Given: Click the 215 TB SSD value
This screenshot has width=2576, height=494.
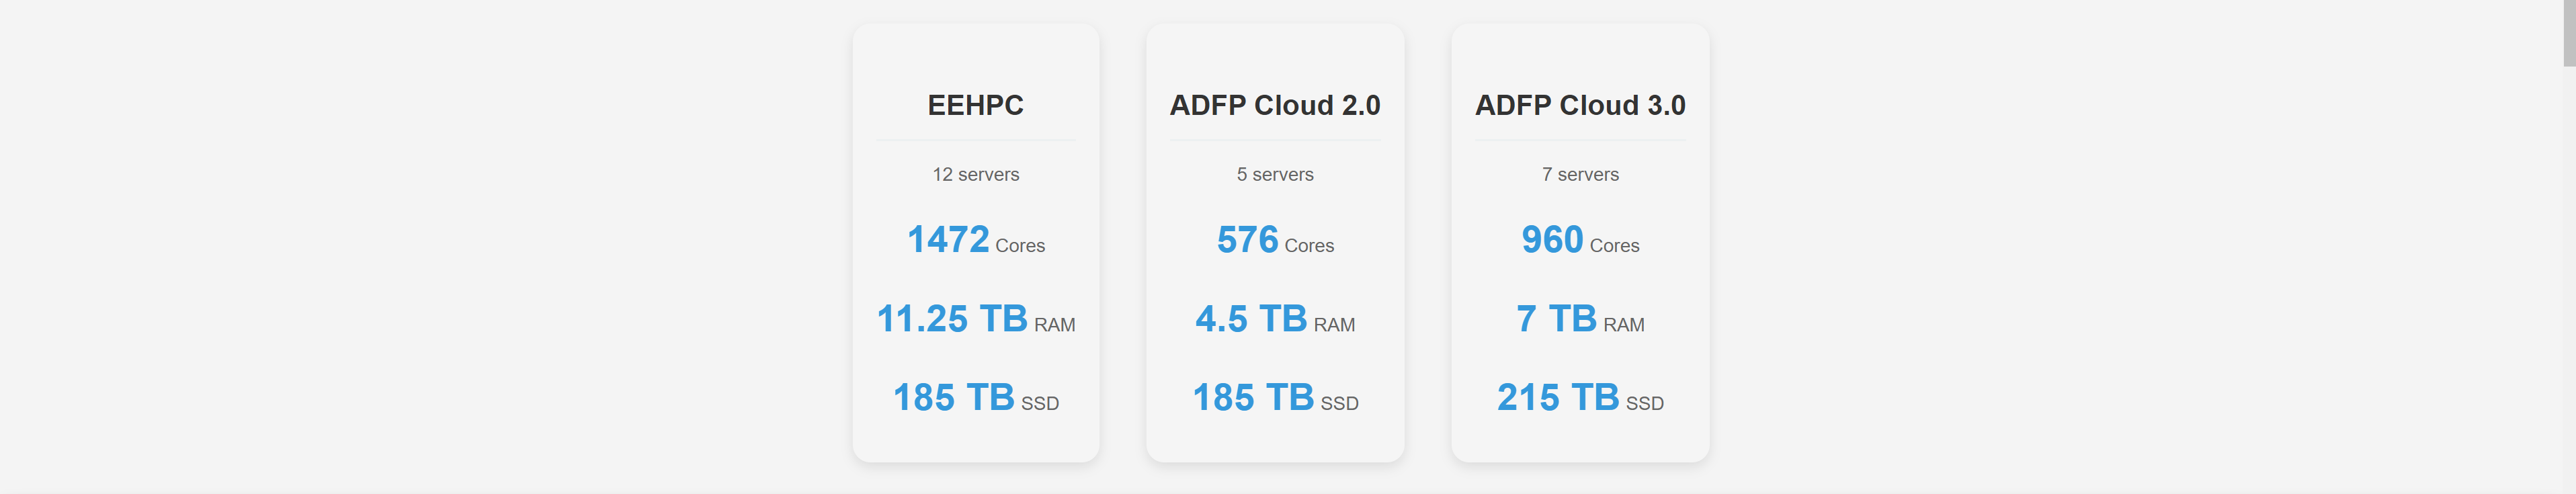Looking at the screenshot, I should [1557, 398].
